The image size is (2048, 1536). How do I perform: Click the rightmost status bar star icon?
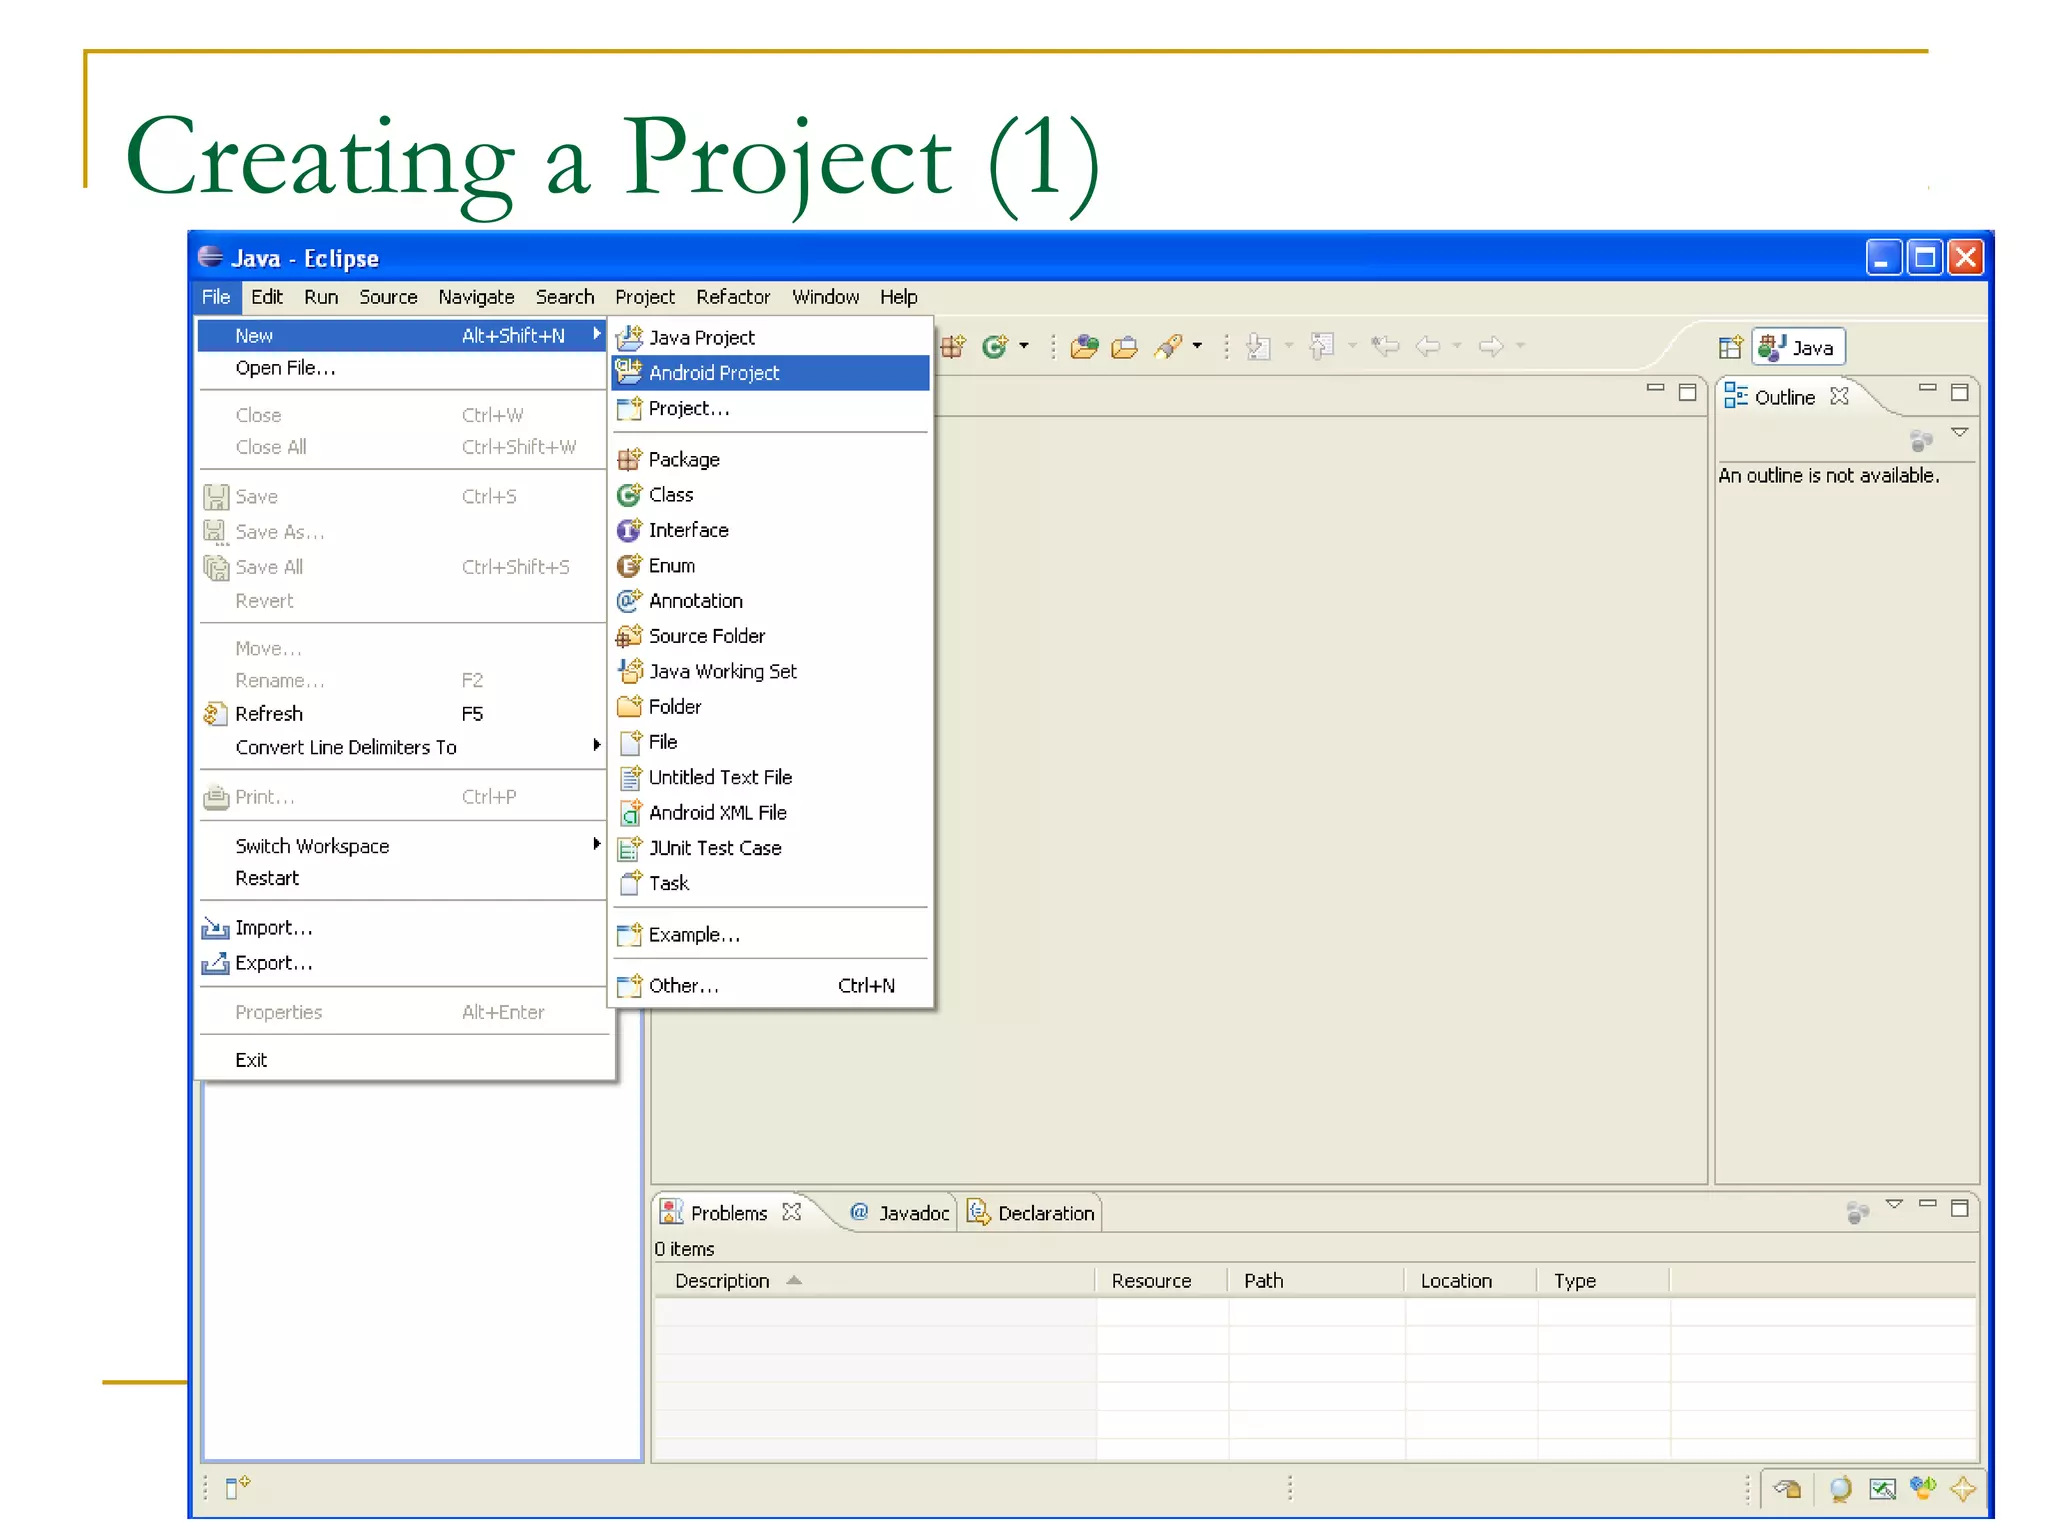click(x=1962, y=1489)
